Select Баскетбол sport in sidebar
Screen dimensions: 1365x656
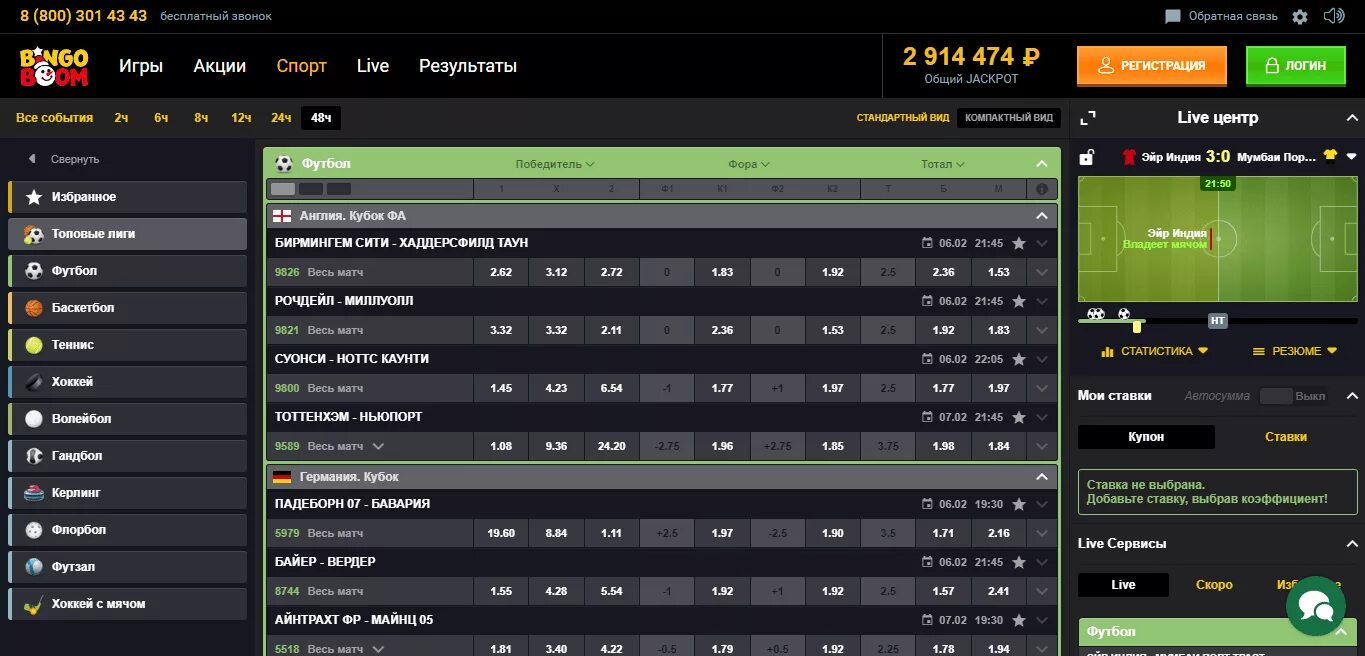(x=128, y=308)
